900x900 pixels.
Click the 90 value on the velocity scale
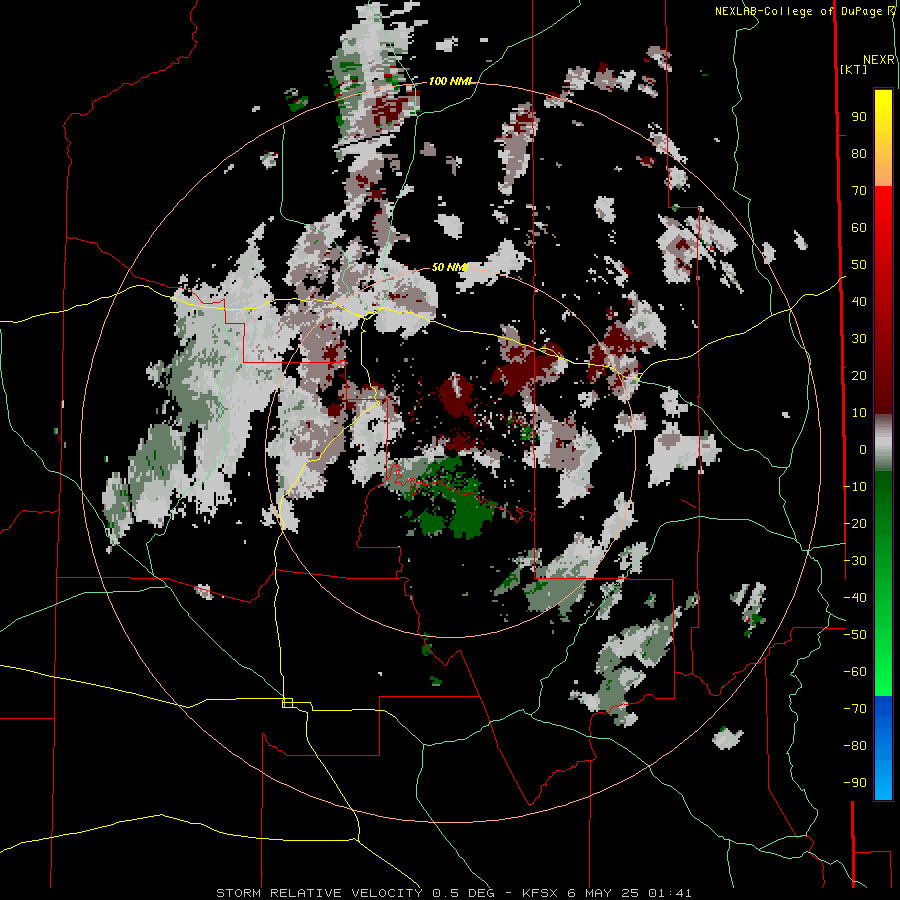tap(859, 117)
